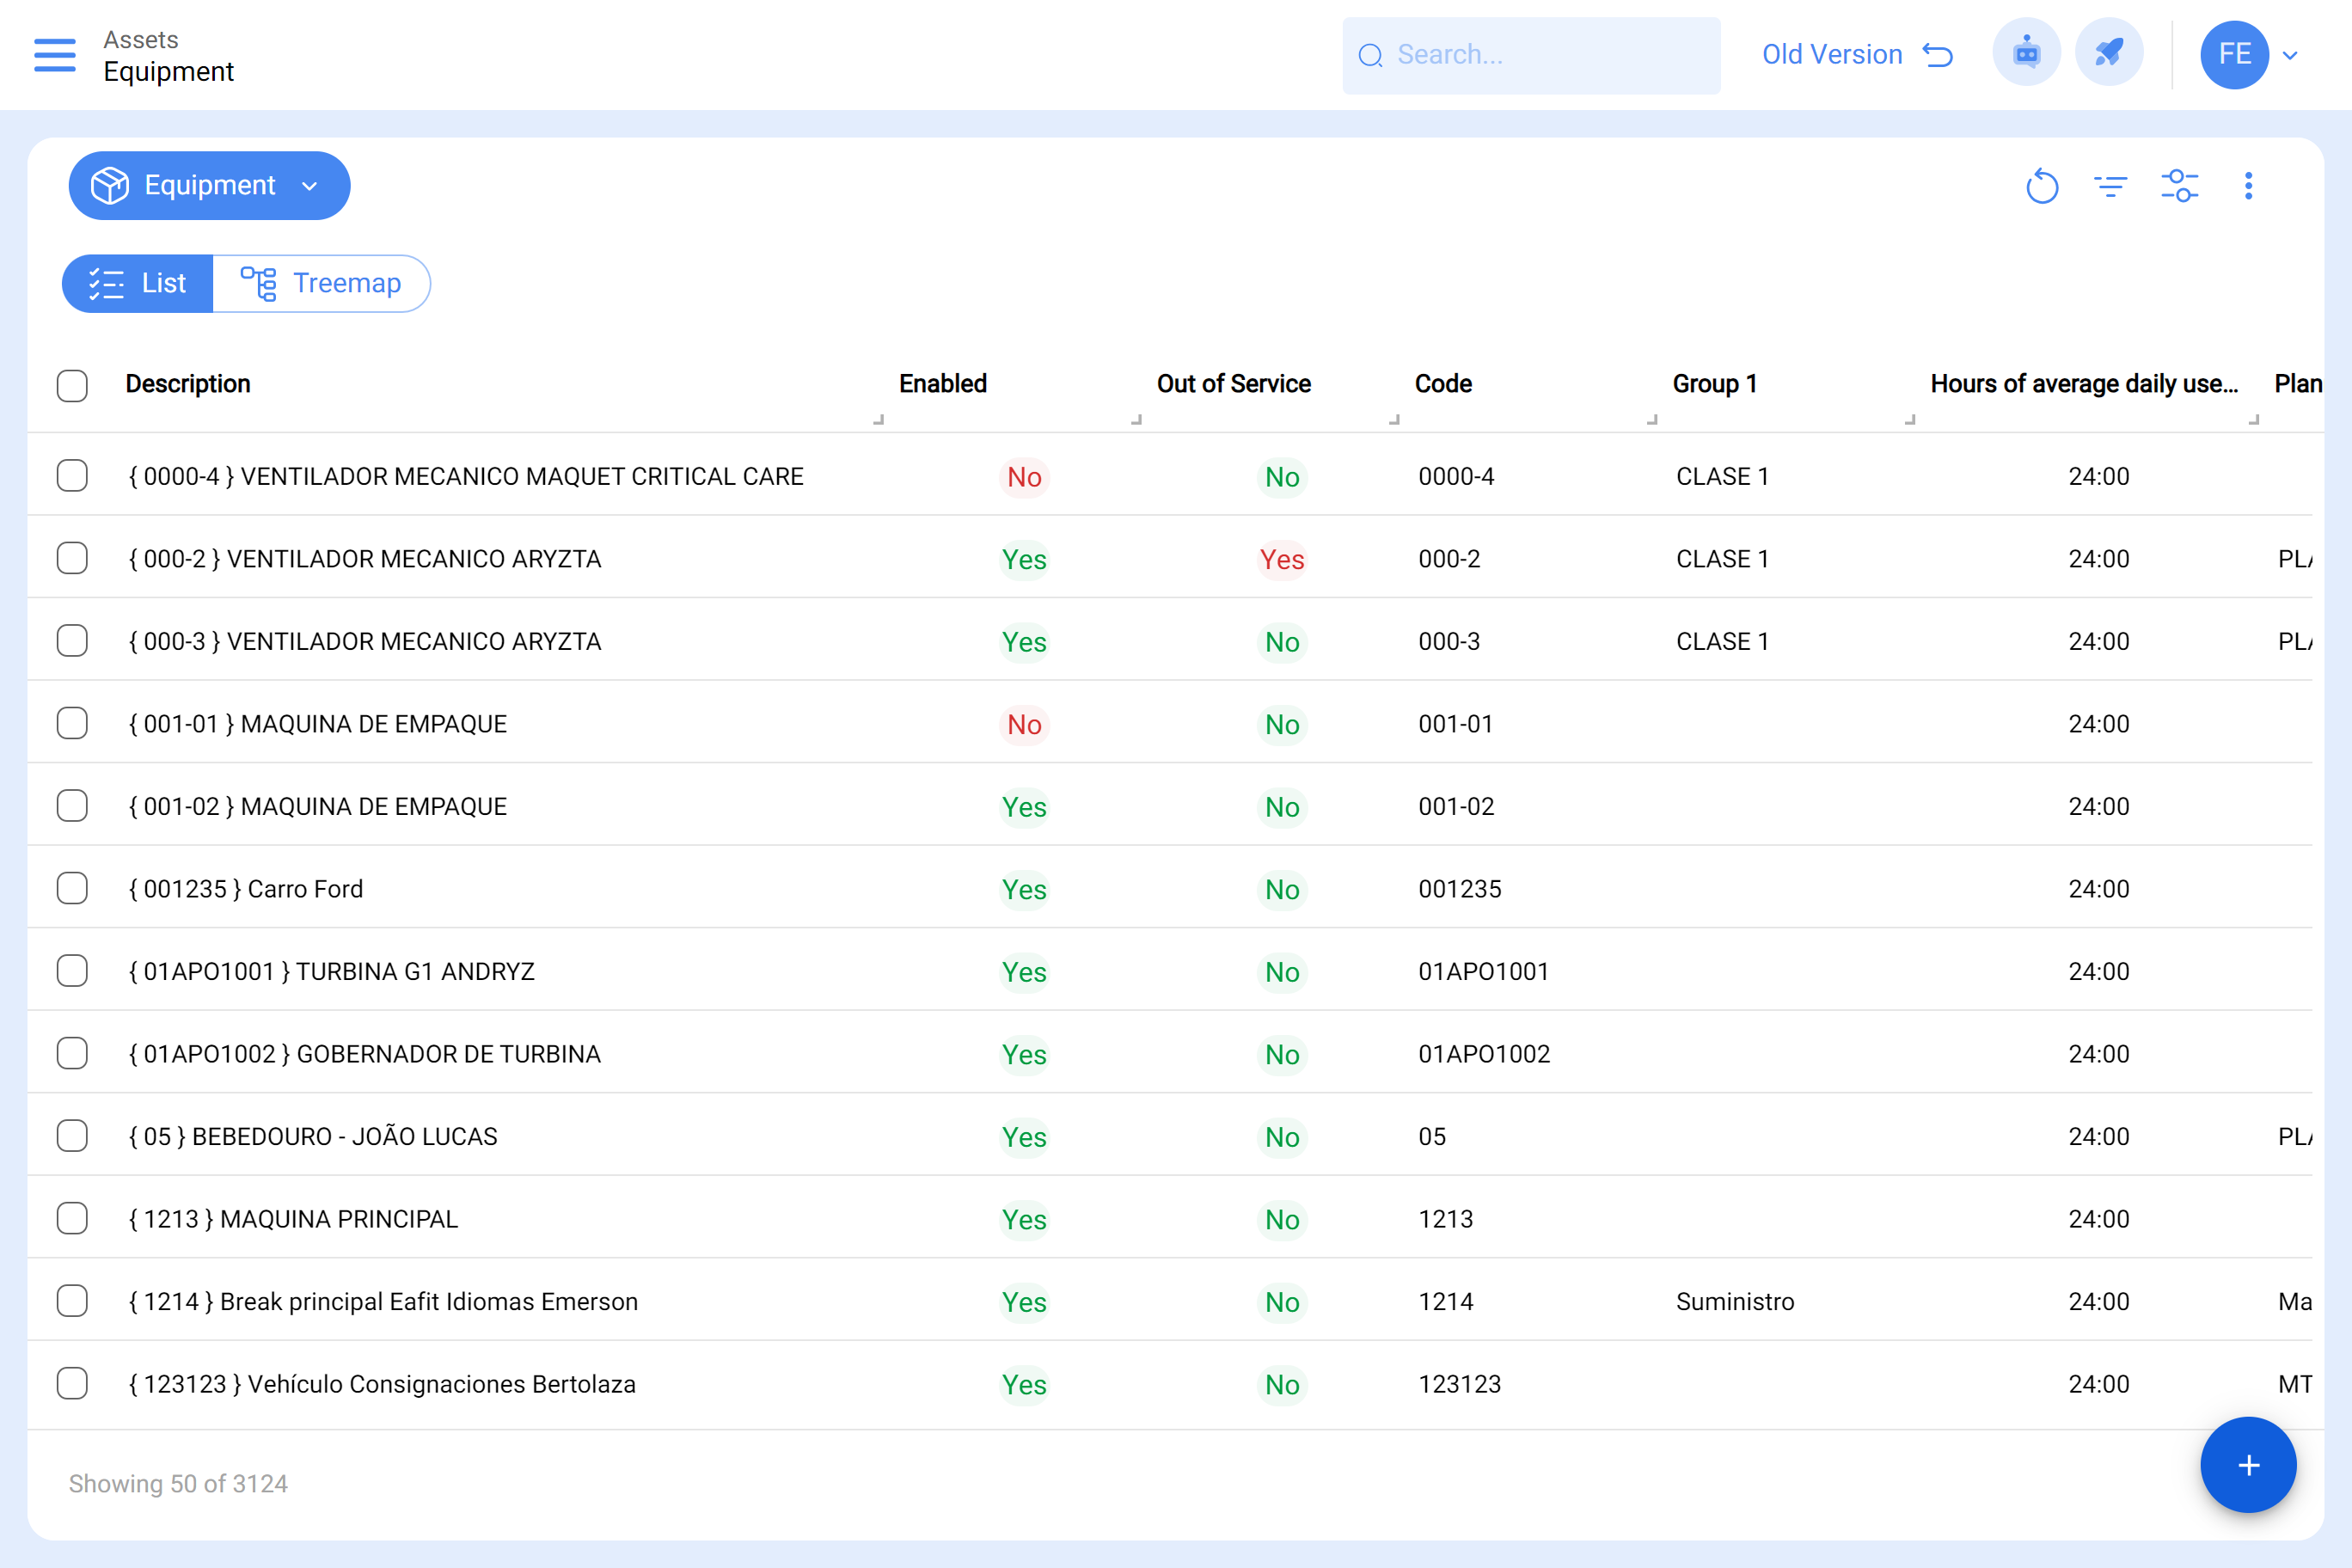Viewport: 2352px width, 1568px height.
Task: Click the CLASE 1 cell in row 000-3
Action: (x=1722, y=641)
